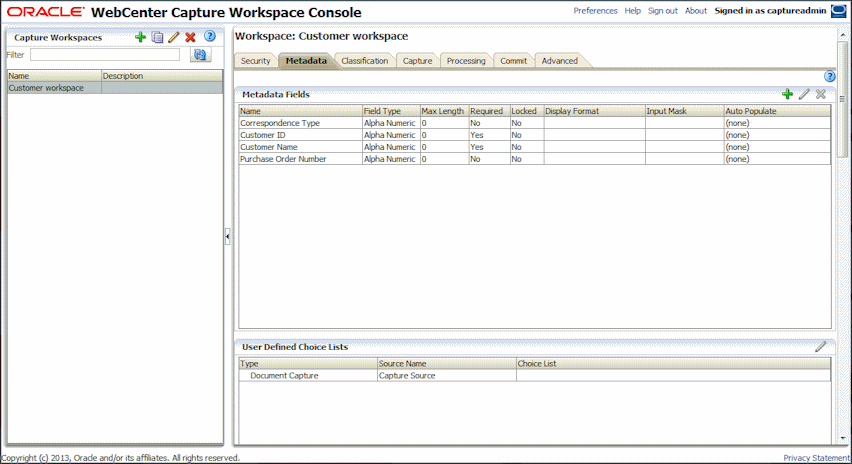Click the Choice List column header
The image size is (852, 464).
point(674,363)
